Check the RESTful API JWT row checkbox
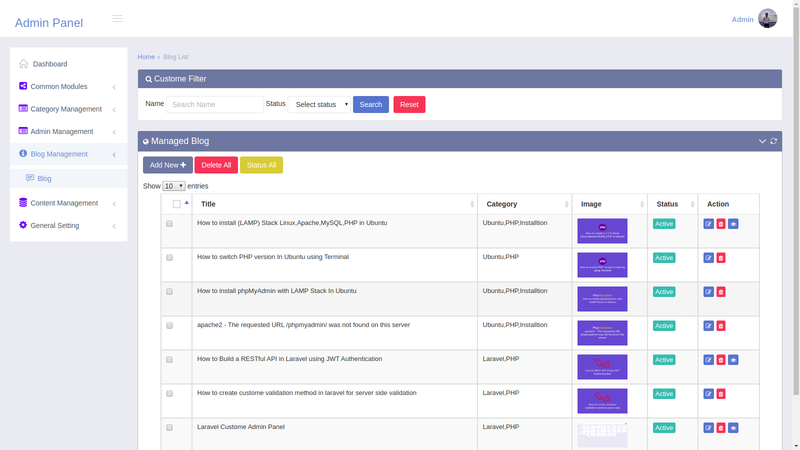Screen dimensions: 800x450 (x=169, y=360)
